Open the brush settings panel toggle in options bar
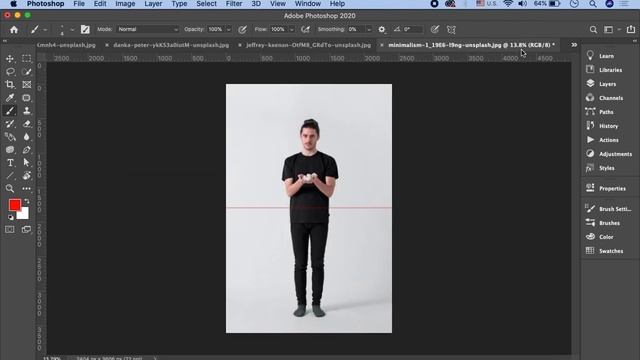 (85, 29)
